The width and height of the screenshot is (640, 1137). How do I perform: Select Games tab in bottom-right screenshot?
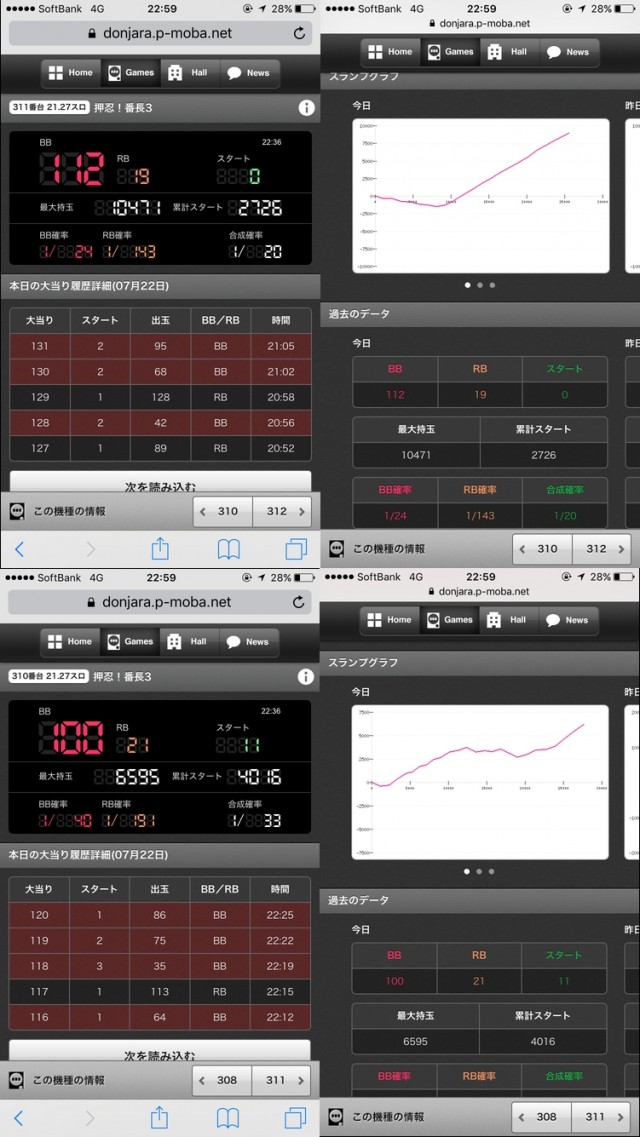(448, 620)
